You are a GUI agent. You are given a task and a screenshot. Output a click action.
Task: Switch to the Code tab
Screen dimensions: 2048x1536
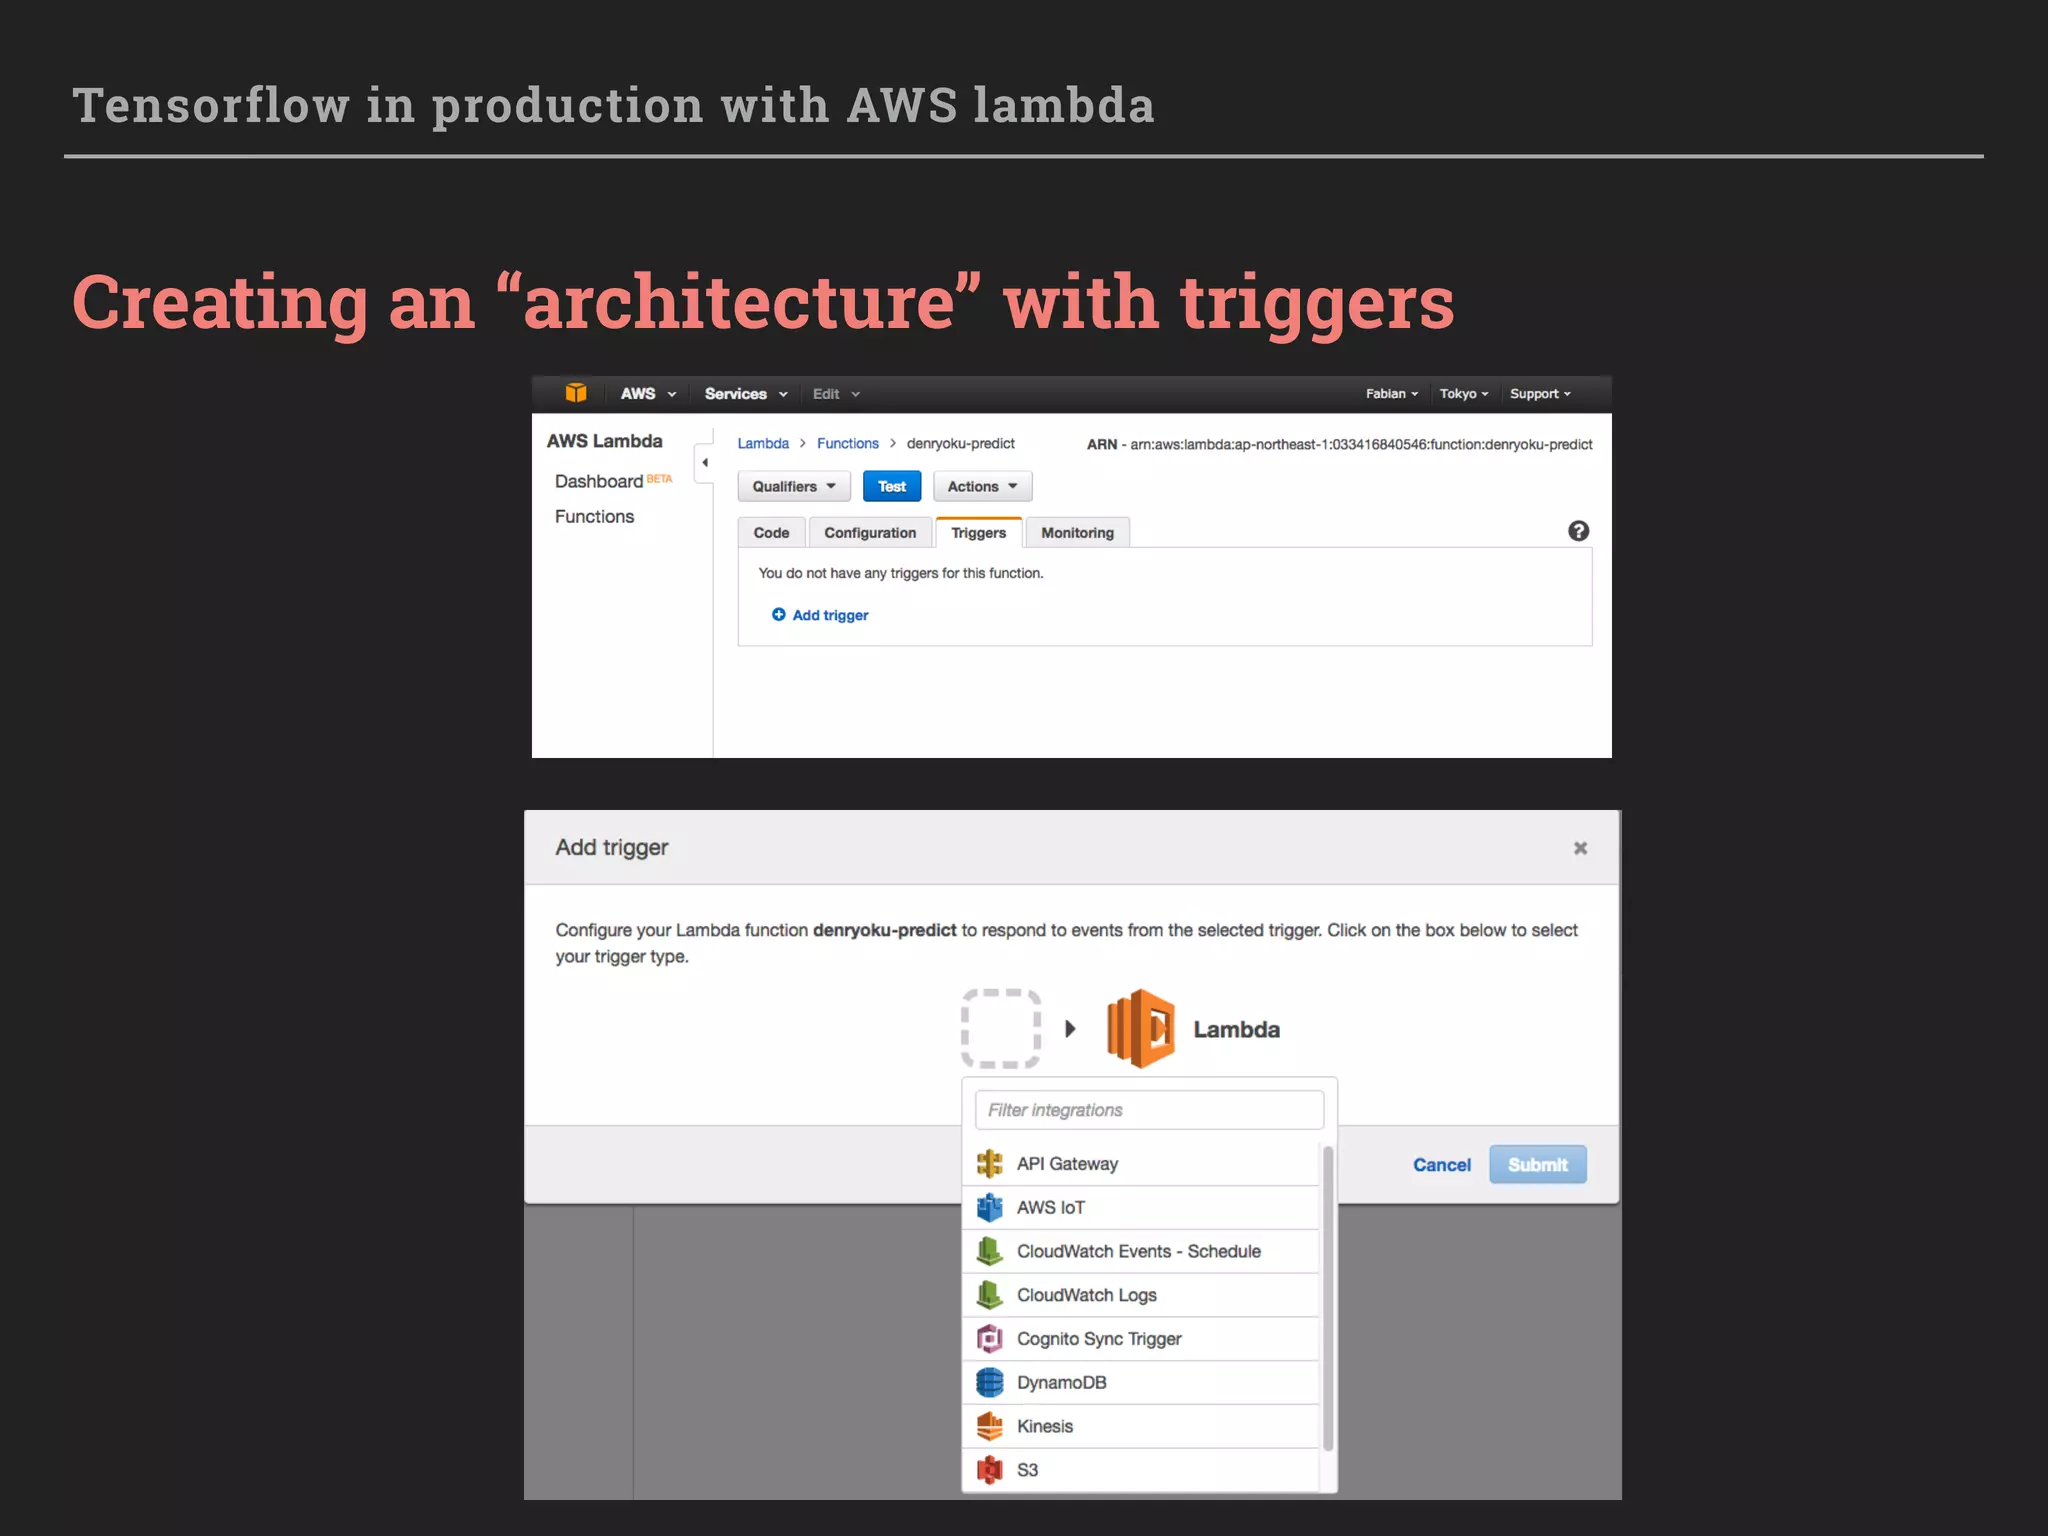click(x=771, y=533)
